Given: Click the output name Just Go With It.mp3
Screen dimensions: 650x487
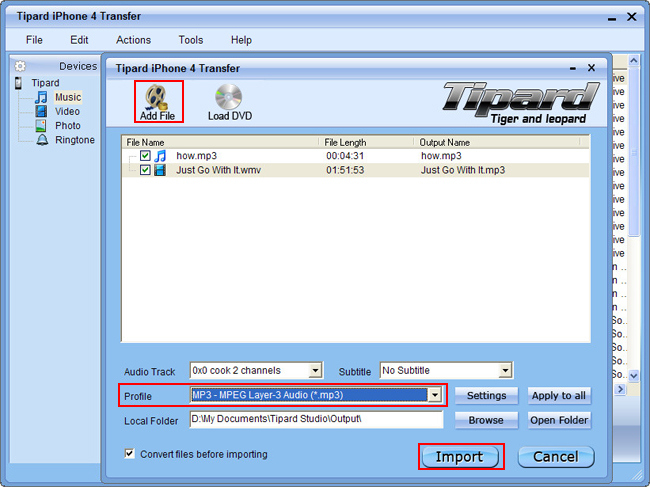Looking at the screenshot, I should pos(463,170).
